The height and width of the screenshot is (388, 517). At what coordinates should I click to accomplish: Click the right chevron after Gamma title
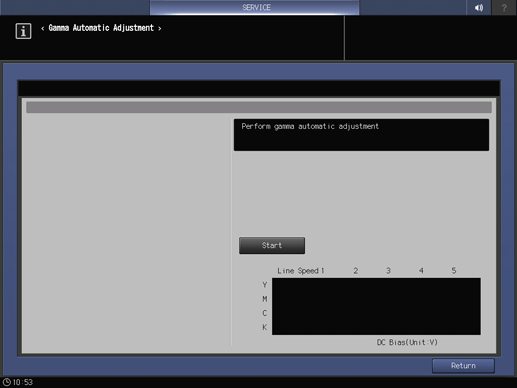point(160,29)
